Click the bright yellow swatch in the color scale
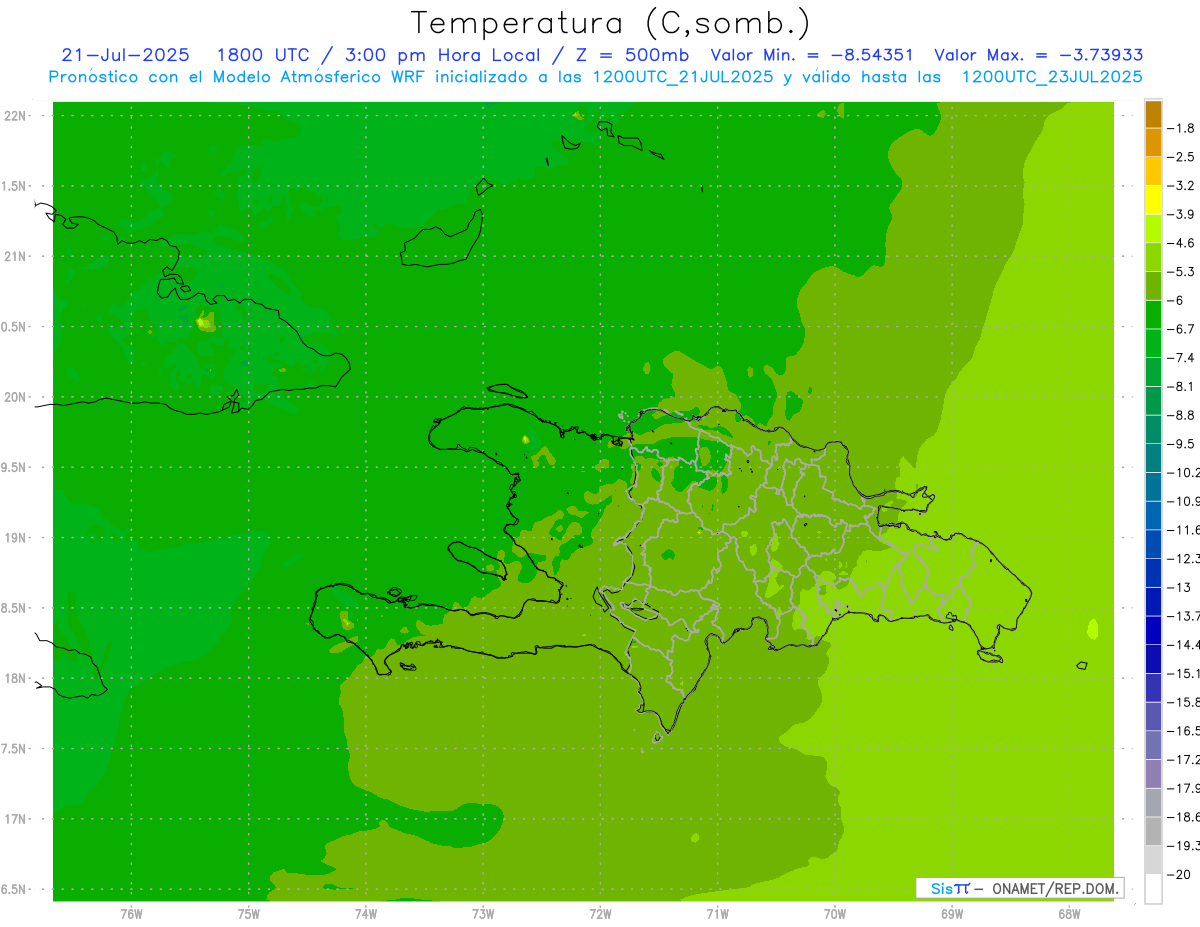The width and height of the screenshot is (1200, 927). click(x=1153, y=200)
